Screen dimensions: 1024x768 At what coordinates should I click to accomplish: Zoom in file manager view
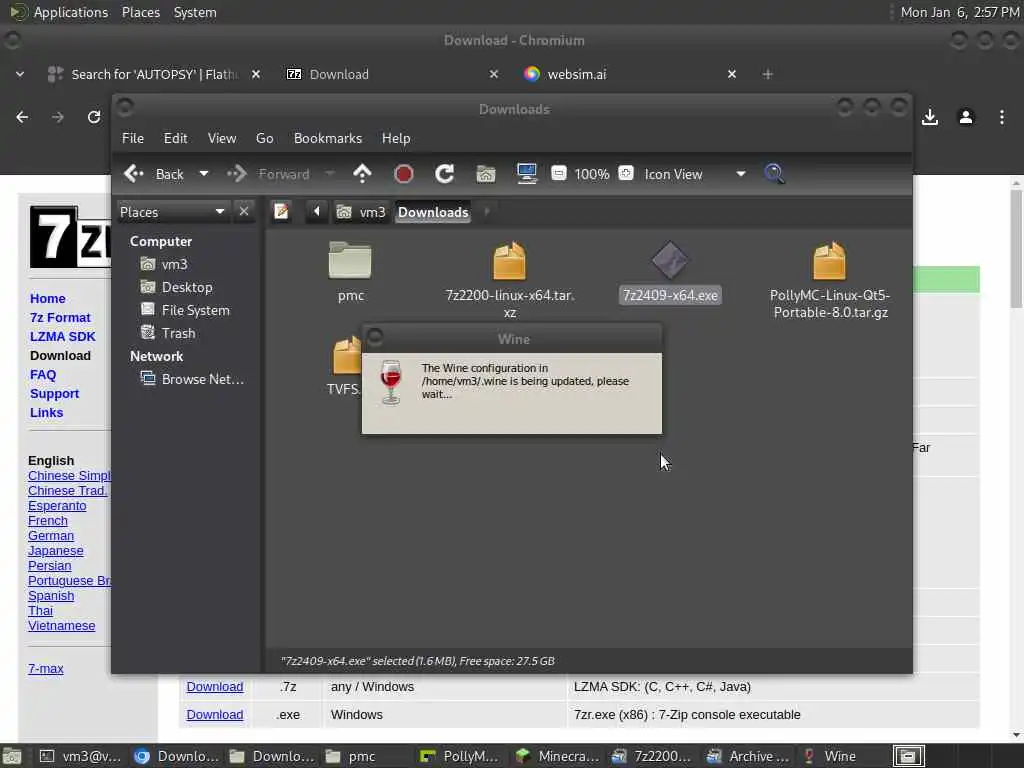tap(626, 173)
